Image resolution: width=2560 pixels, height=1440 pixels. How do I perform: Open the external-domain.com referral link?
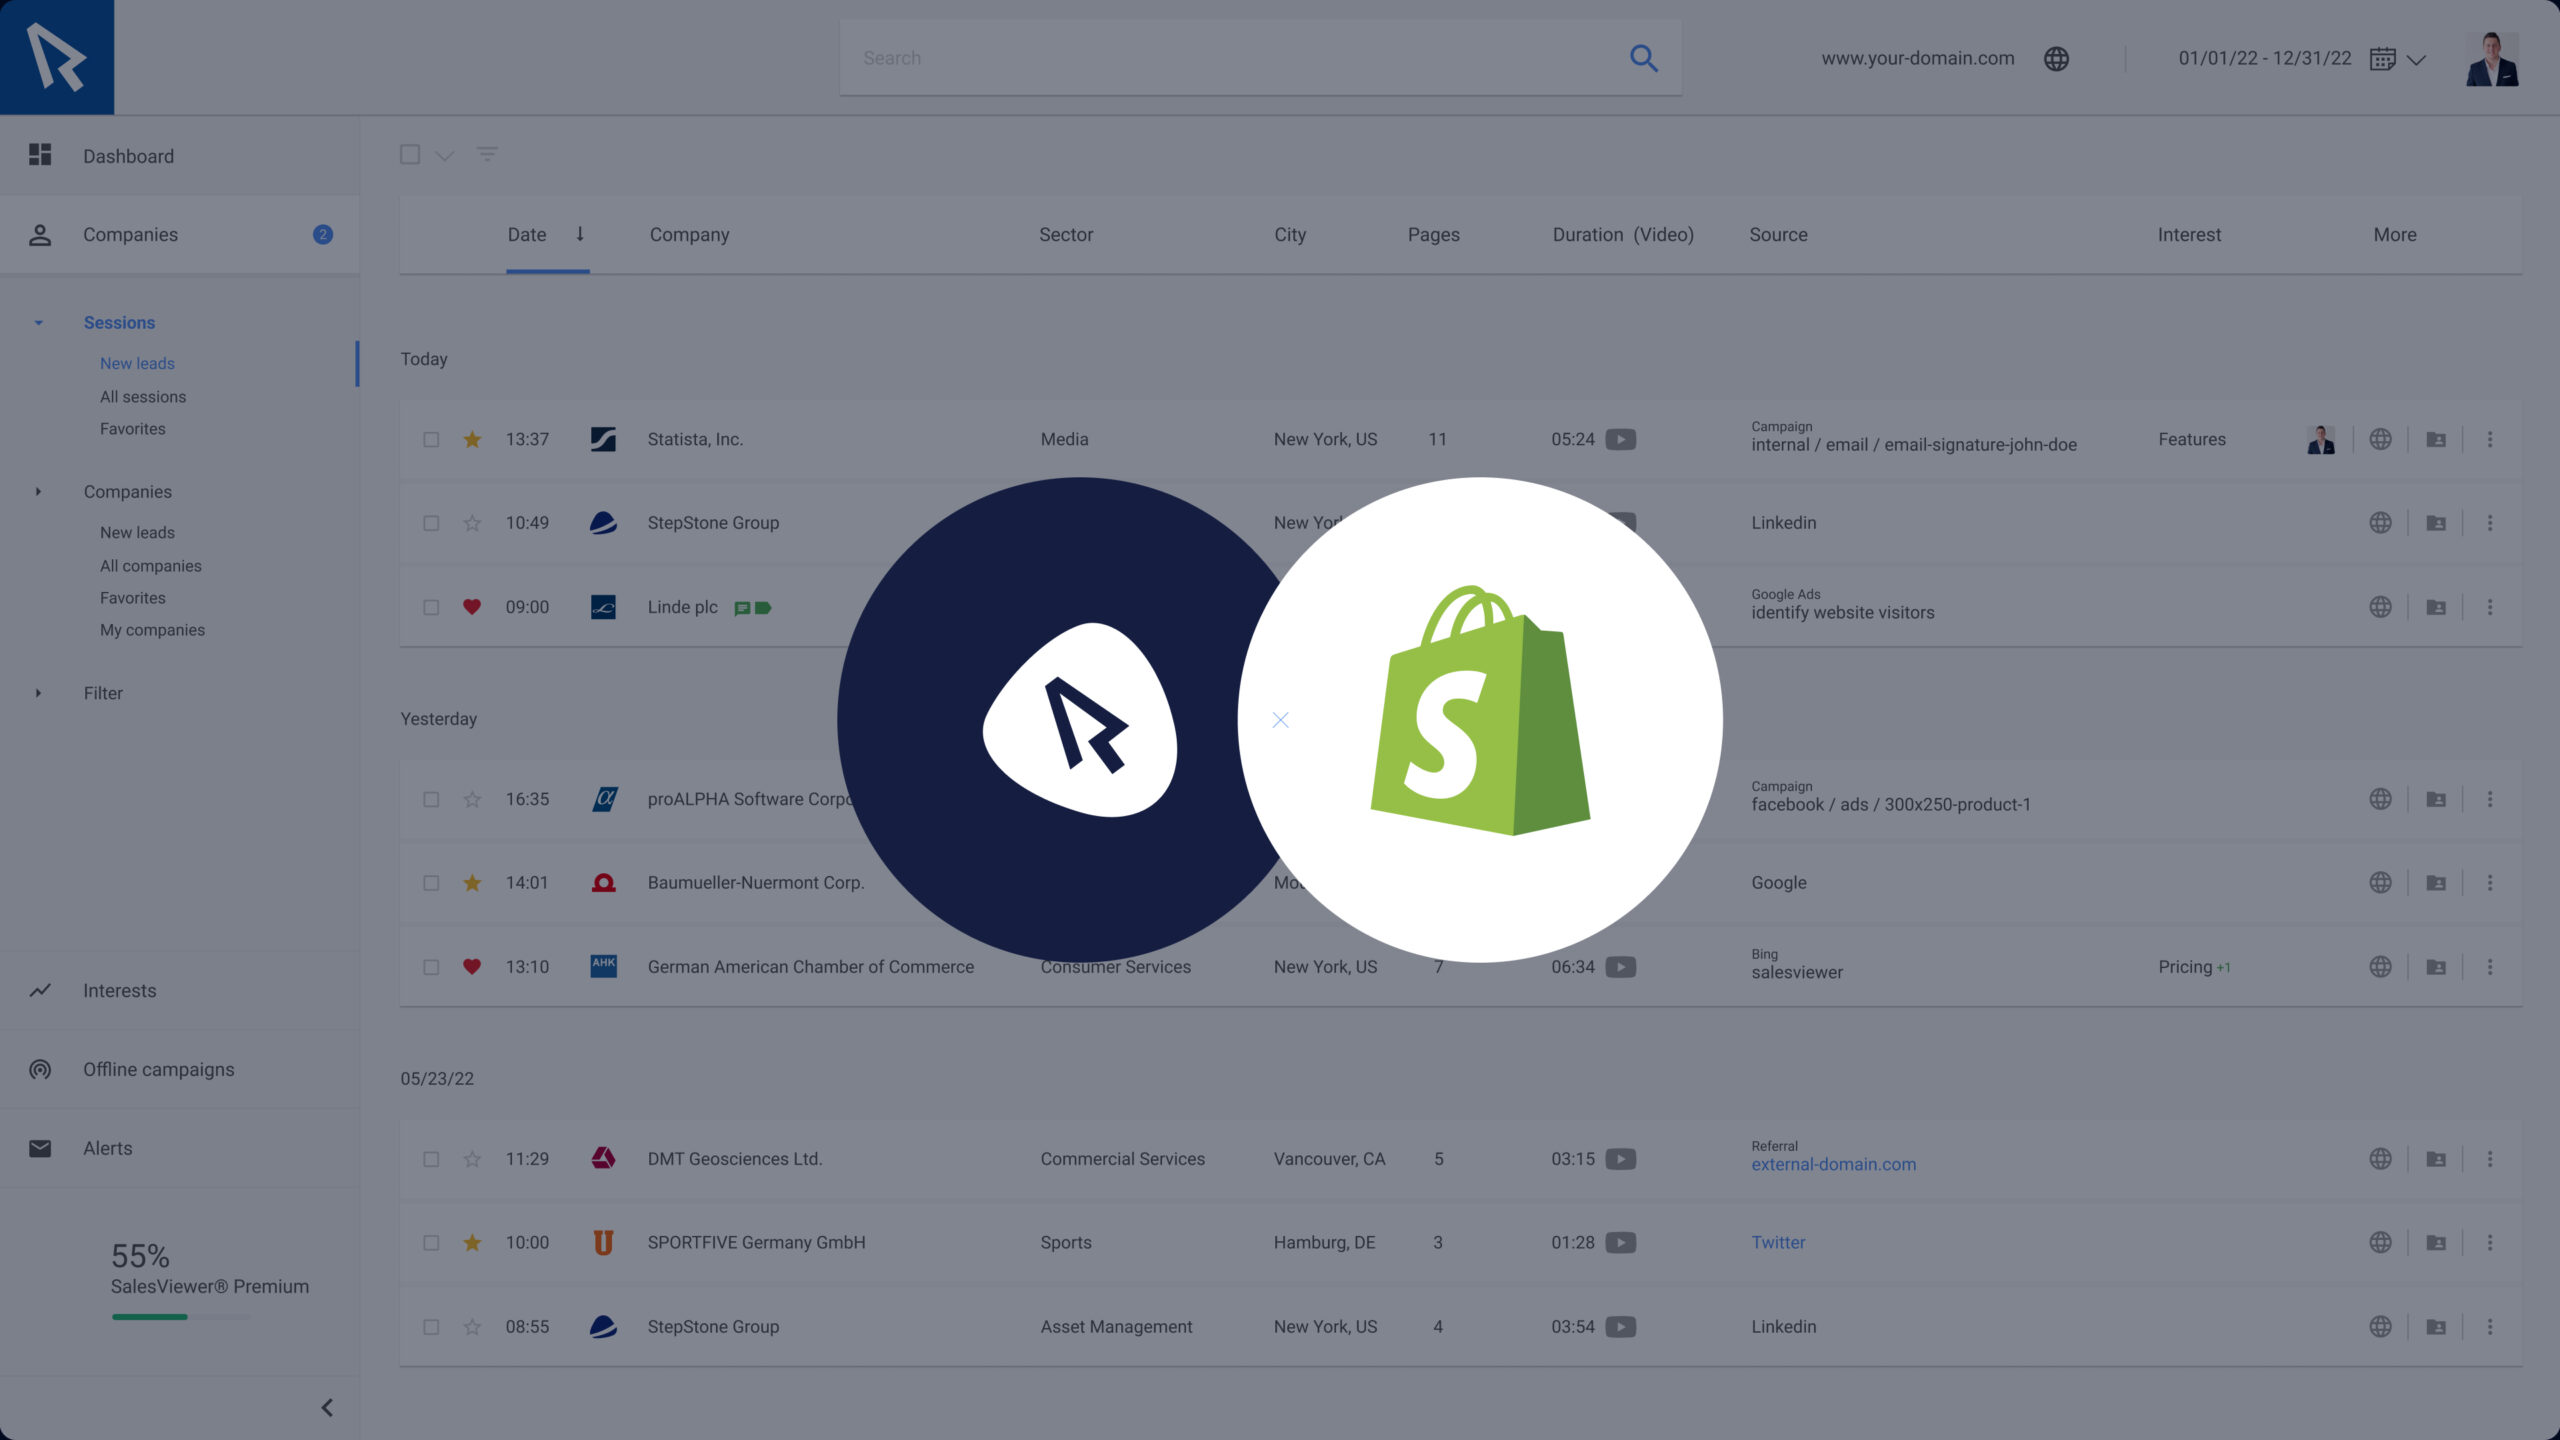pyautogui.click(x=1833, y=1164)
